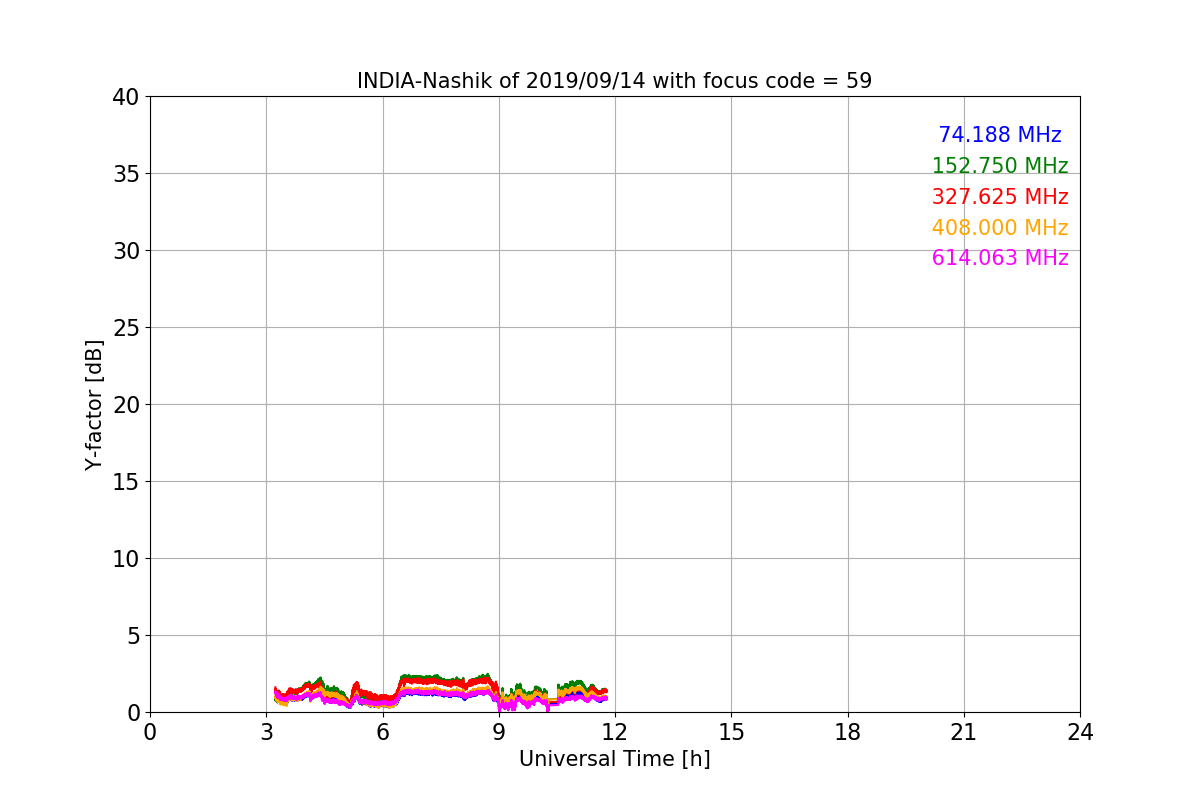1200x800 pixels.
Task: Click the y-axis tick label 20
Action: (125, 405)
